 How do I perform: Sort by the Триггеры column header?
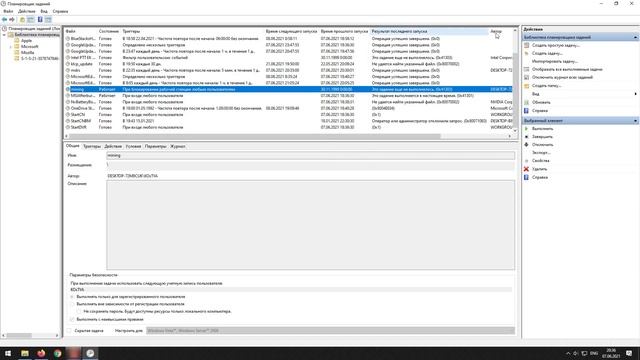pos(193,31)
